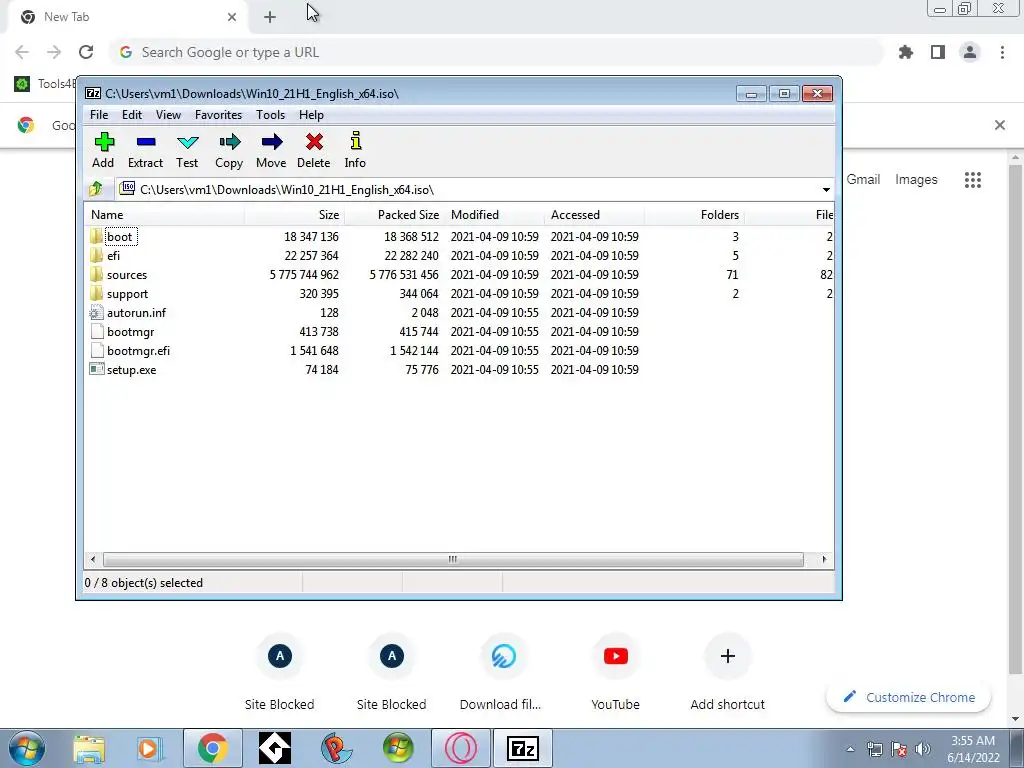Click the red Delete icon
Screen dimensions: 1024x768
pos(314,142)
